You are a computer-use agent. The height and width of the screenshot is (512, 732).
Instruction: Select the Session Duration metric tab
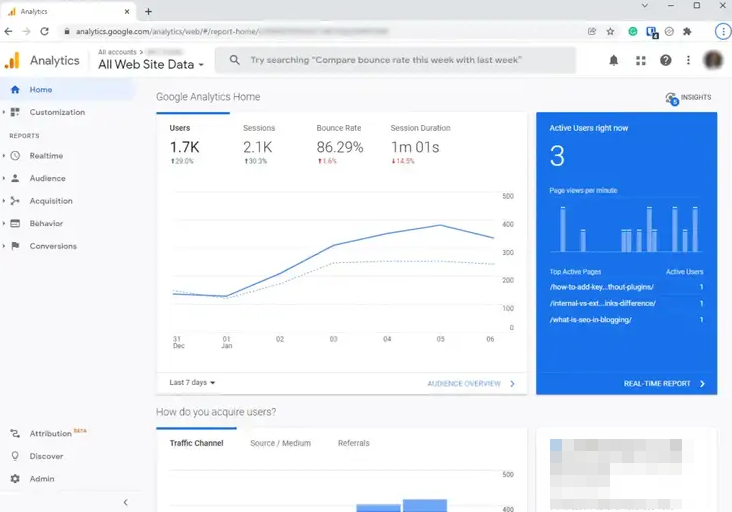(420, 144)
